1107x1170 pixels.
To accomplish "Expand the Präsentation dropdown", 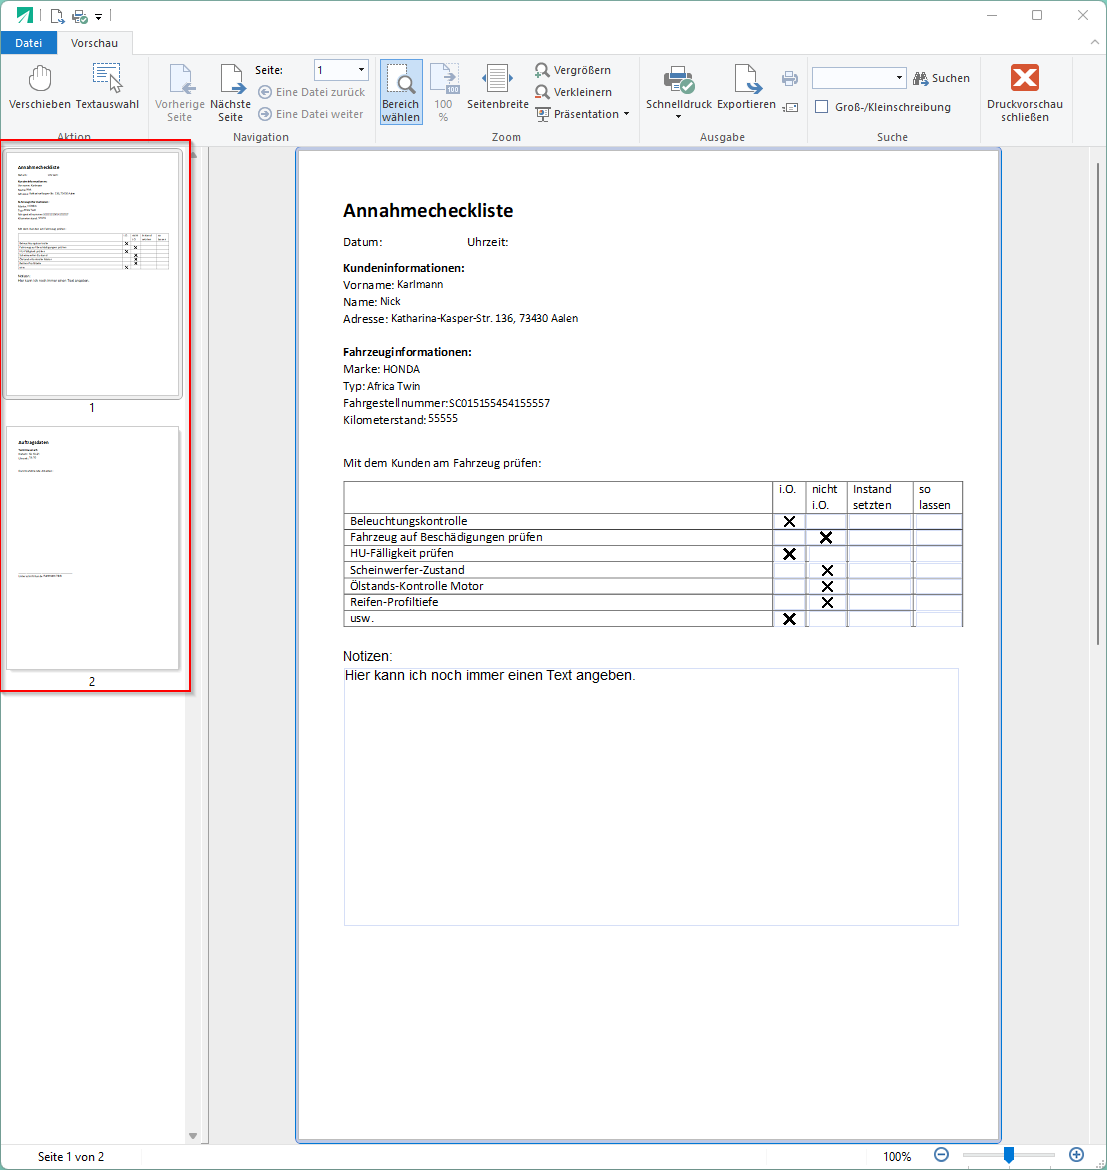I will (x=627, y=114).
